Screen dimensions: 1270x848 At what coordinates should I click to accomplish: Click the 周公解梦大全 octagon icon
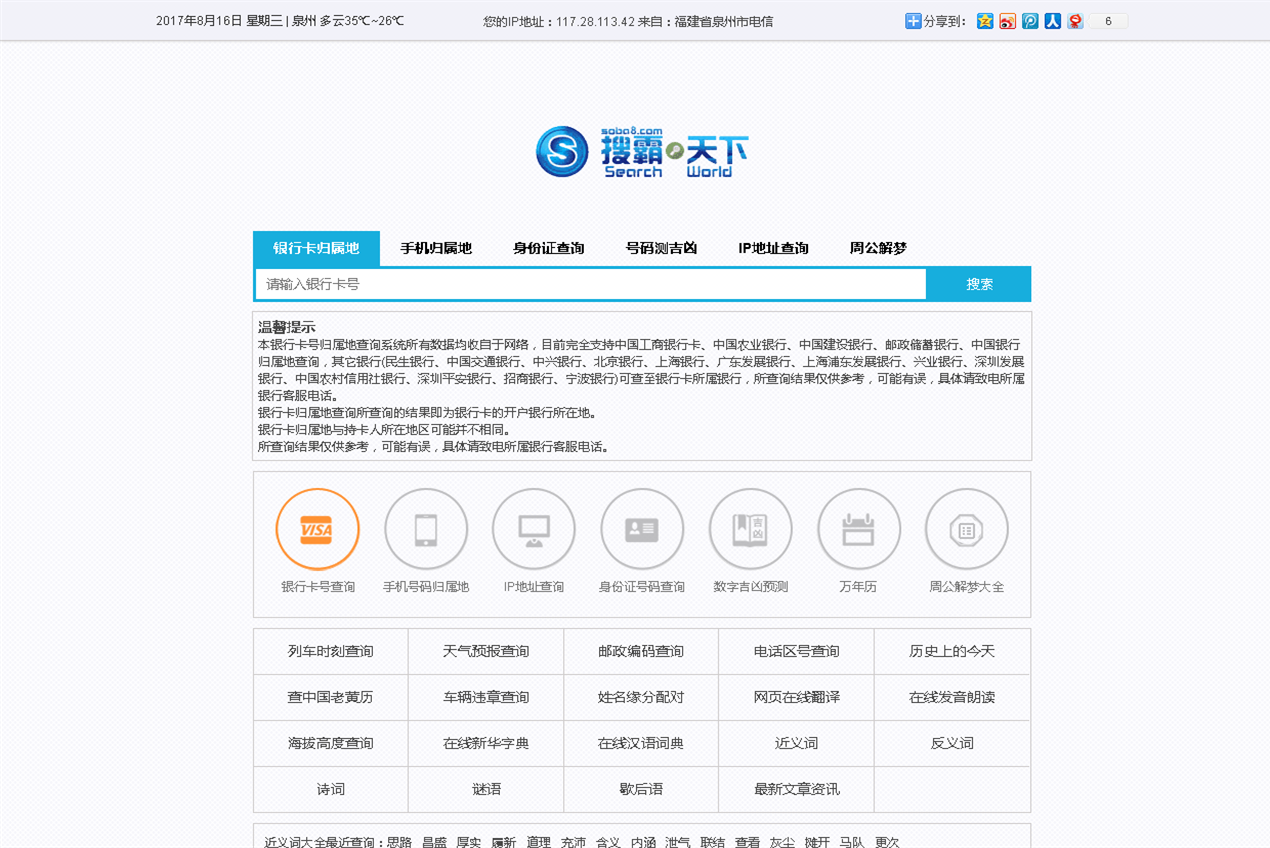[x=966, y=529]
